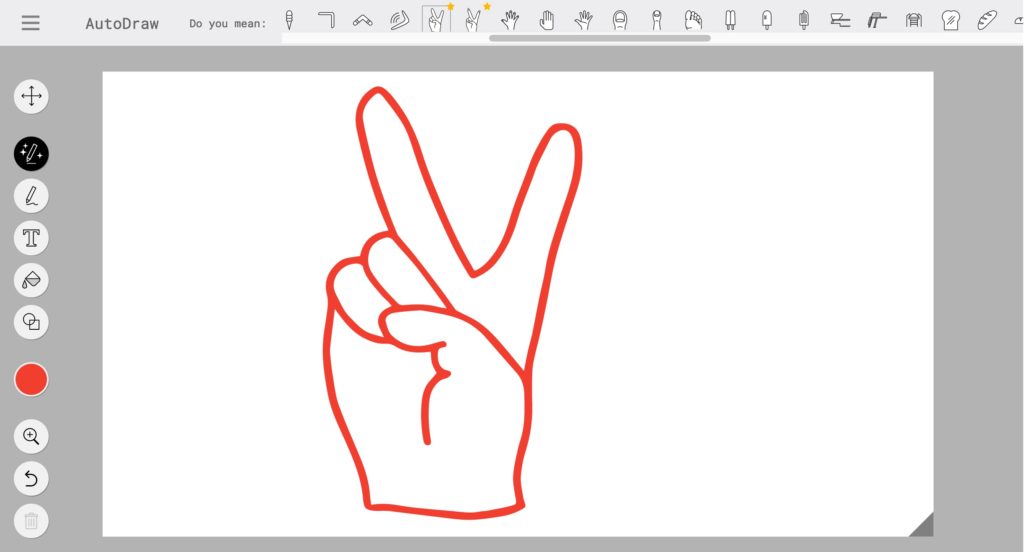Choose the footprint suggestion
The height and width of the screenshot is (552, 1024).
[x=693, y=20]
